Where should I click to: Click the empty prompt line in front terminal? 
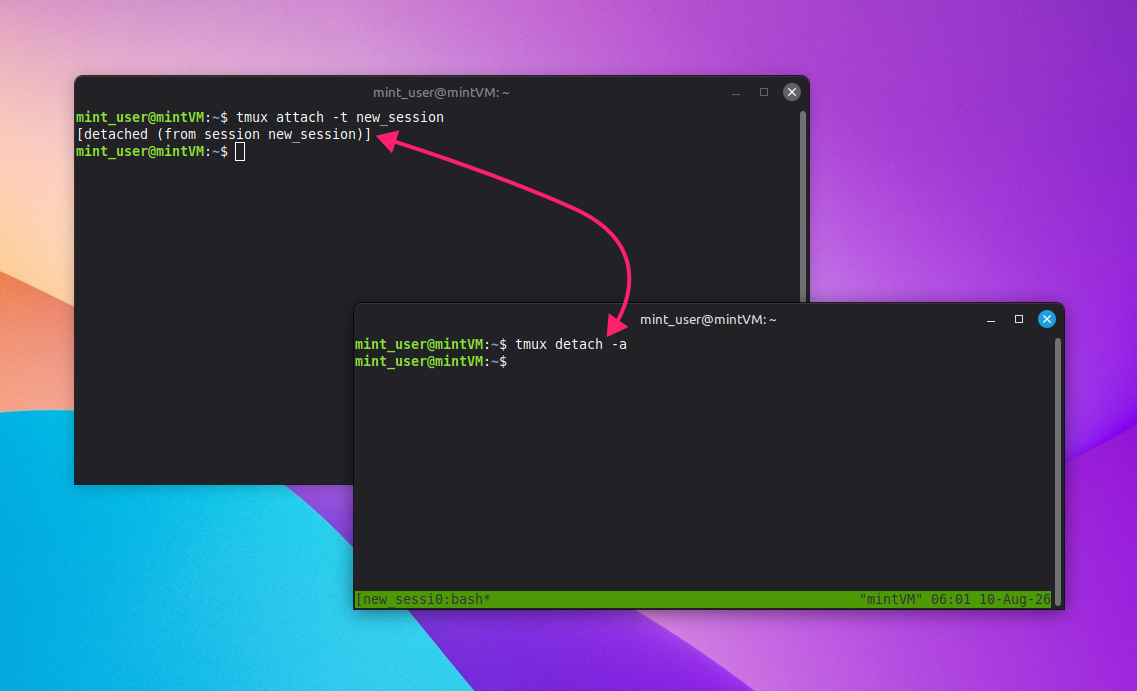click(431, 361)
